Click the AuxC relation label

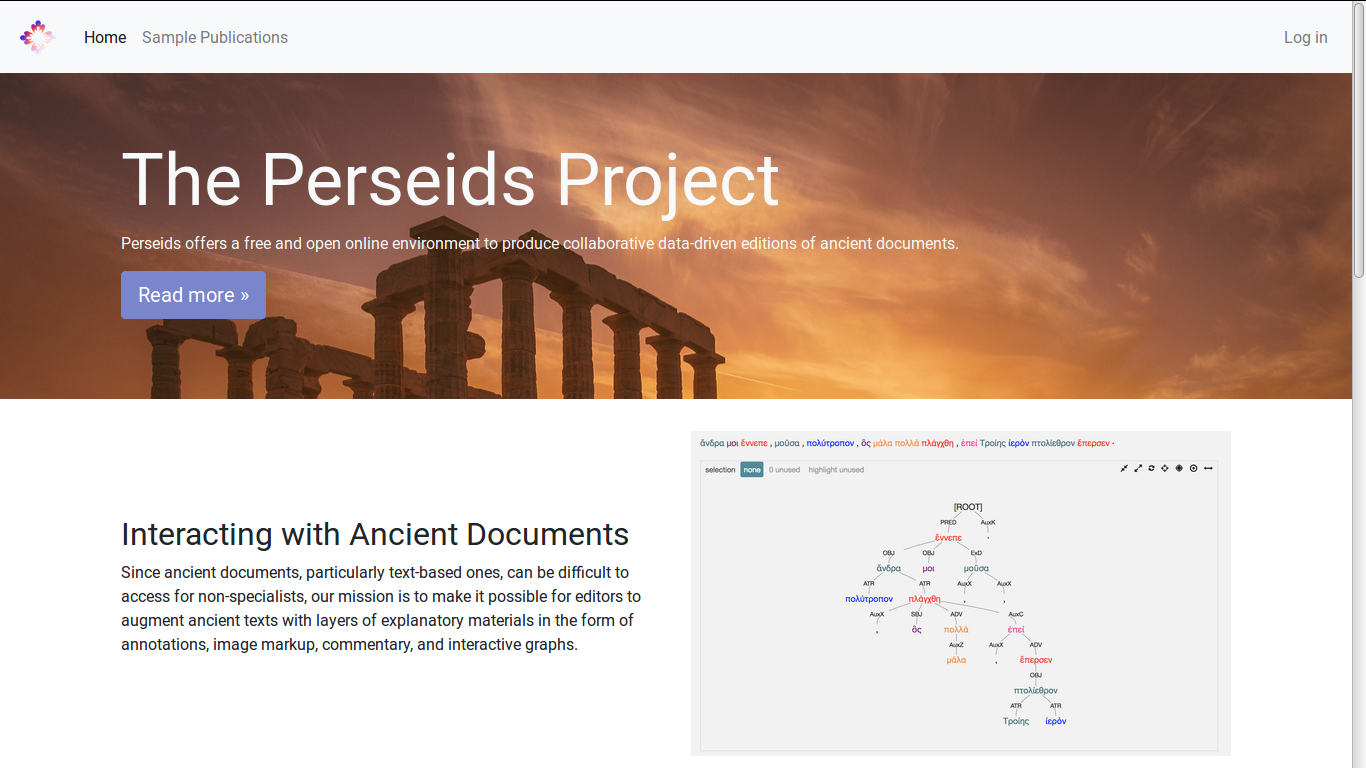pyautogui.click(x=1016, y=614)
